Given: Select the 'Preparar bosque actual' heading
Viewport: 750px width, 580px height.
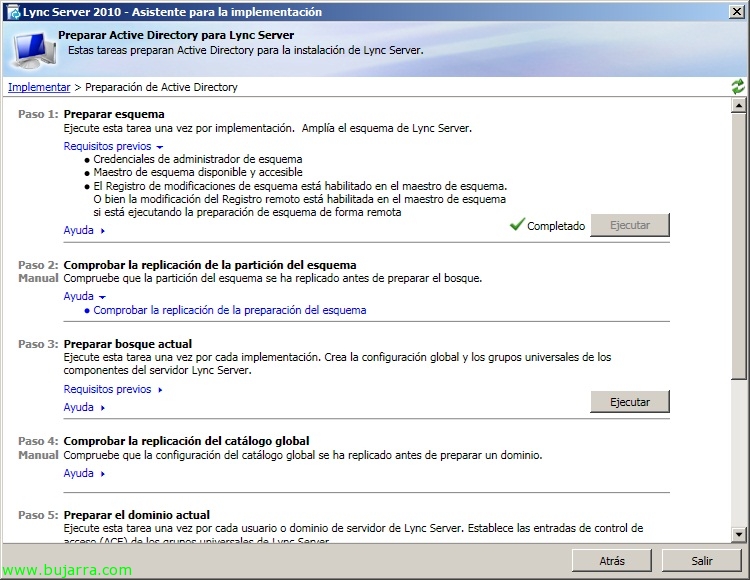Looking at the screenshot, I should coord(128,344).
